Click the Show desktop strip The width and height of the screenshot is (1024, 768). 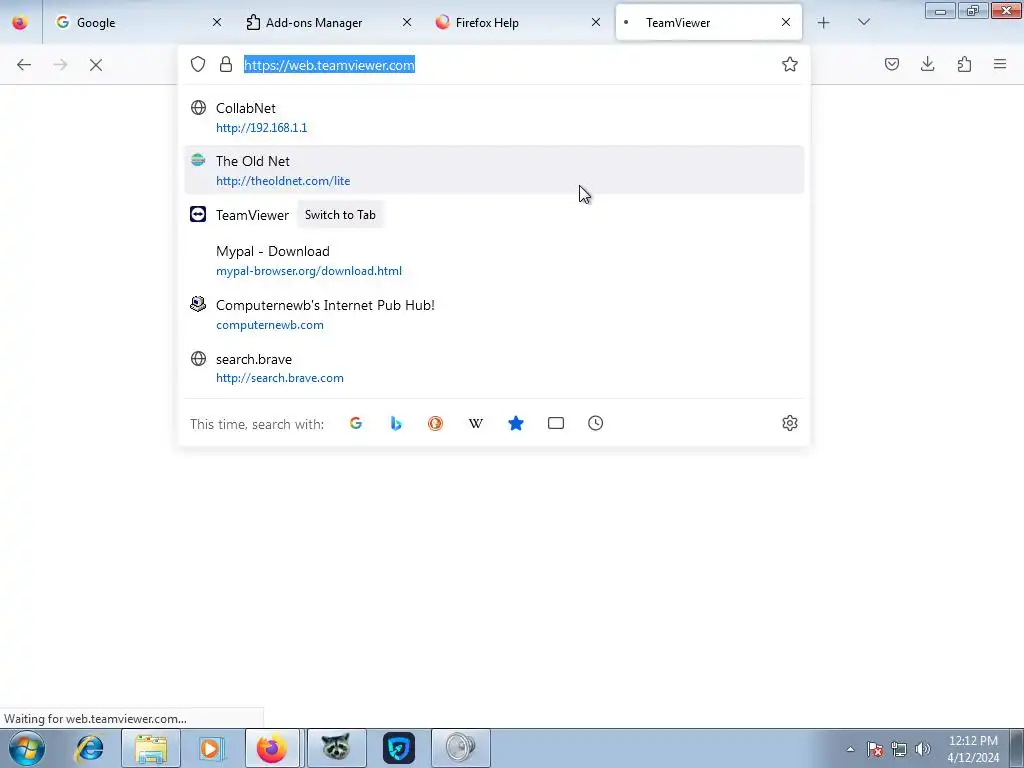[1017, 748]
